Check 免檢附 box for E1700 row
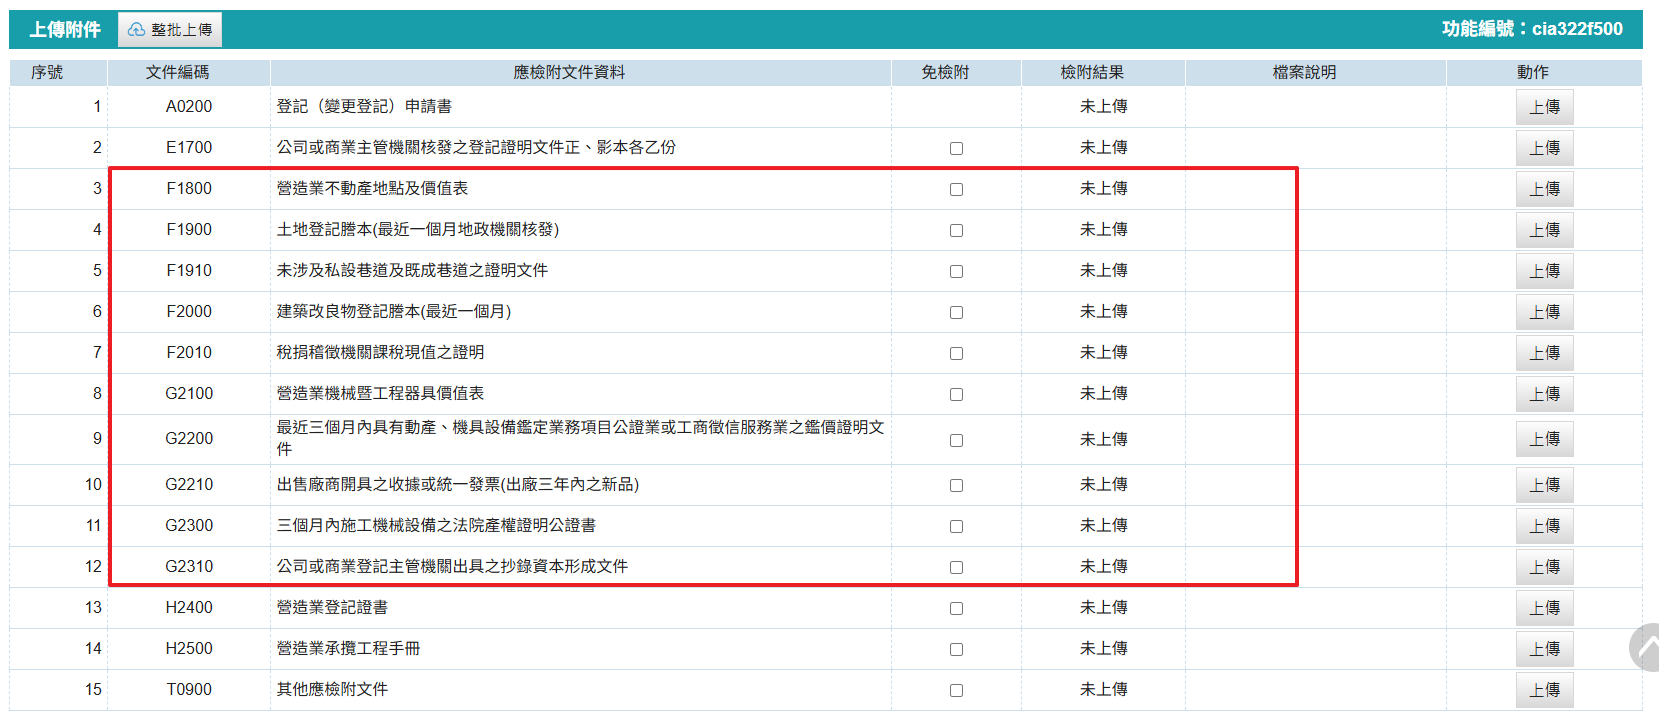 point(956,148)
